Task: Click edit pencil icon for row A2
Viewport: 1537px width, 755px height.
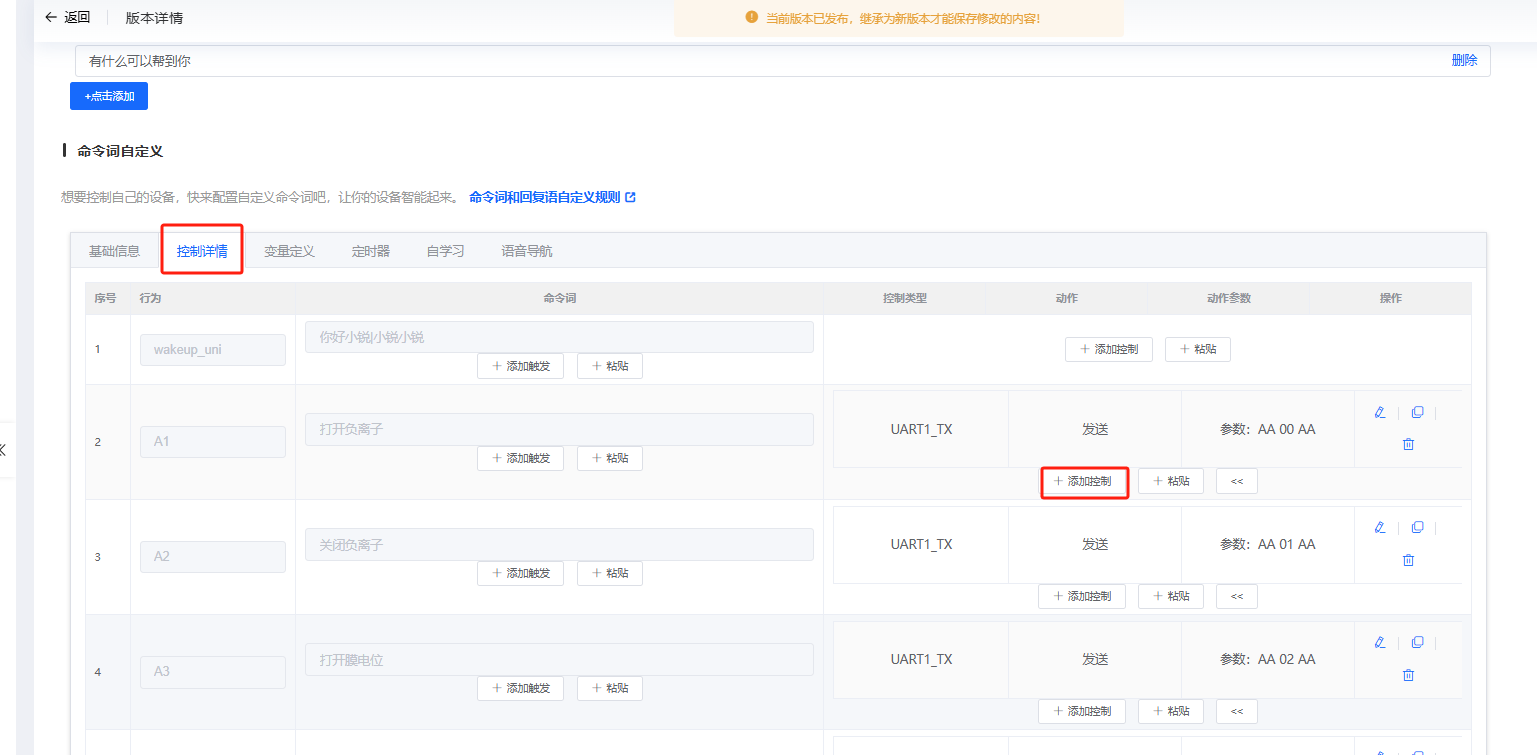Action: [x=1380, y=528]
